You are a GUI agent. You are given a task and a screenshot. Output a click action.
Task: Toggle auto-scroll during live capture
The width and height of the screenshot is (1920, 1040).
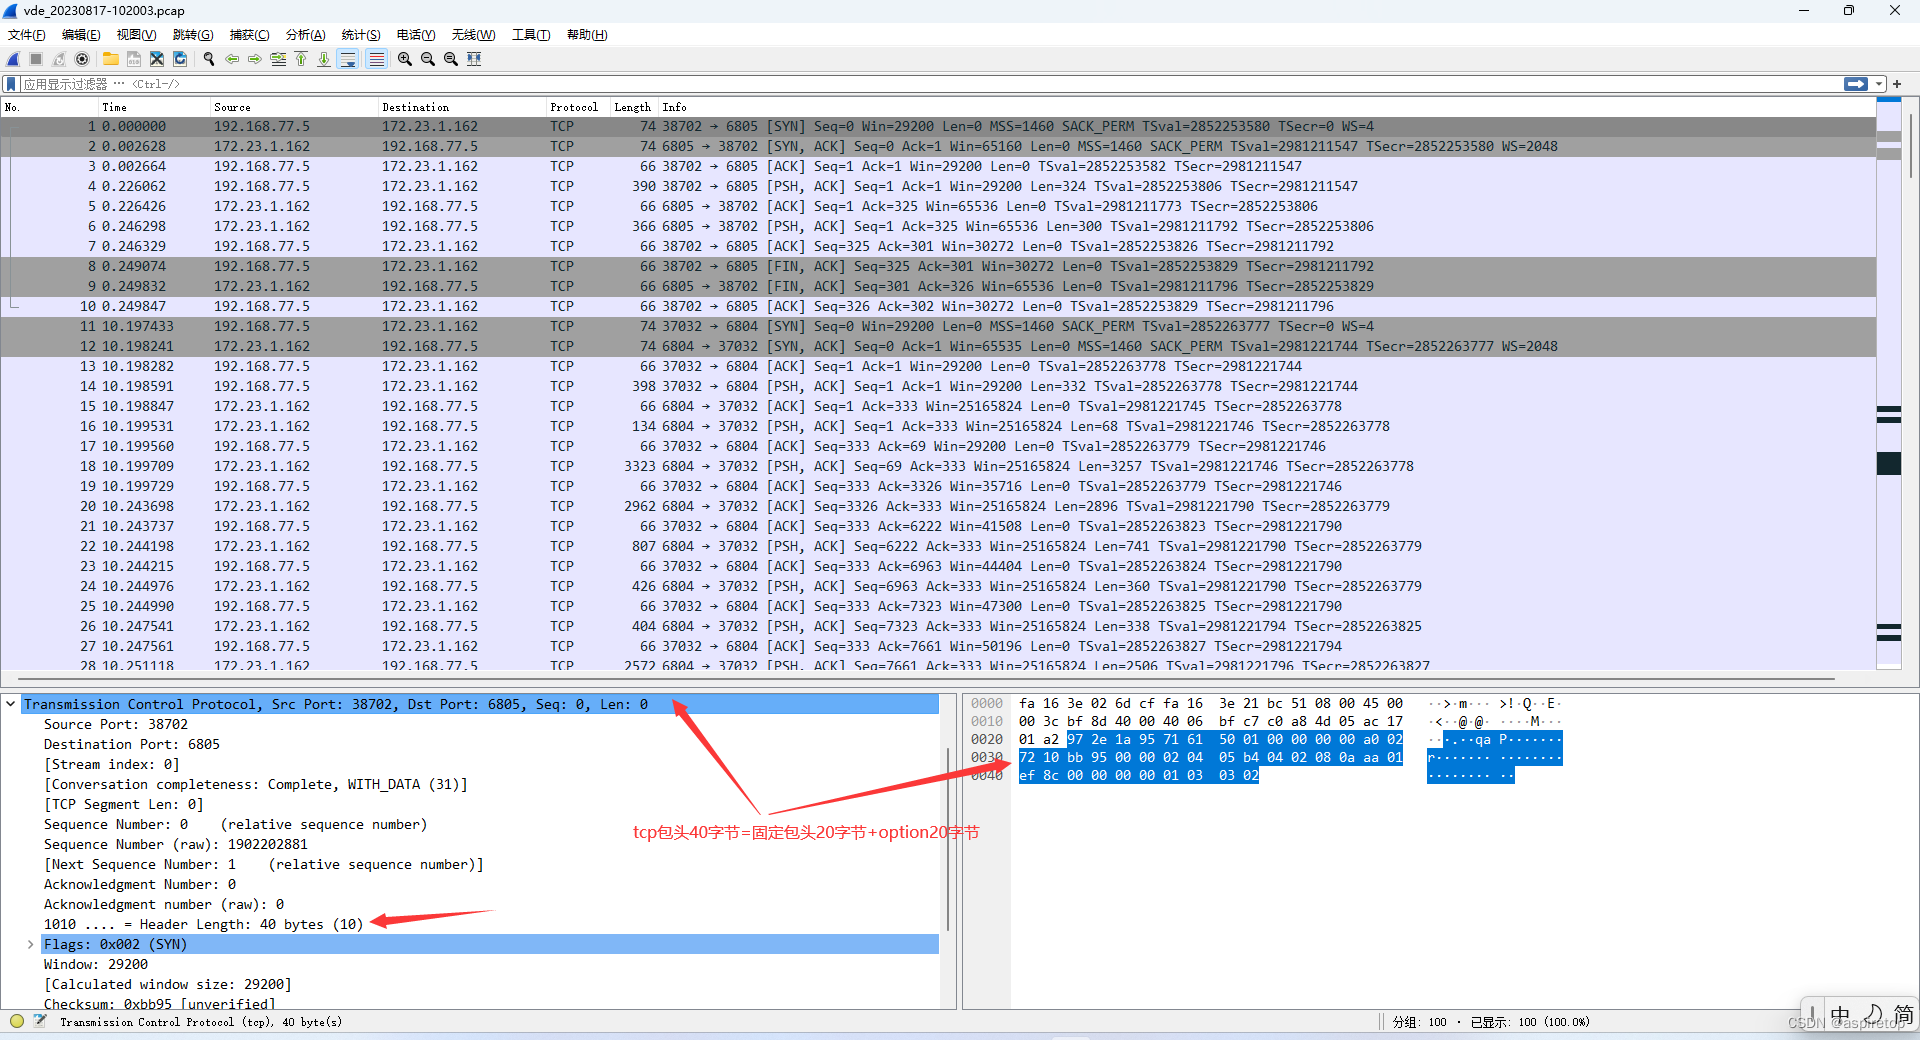348,59
